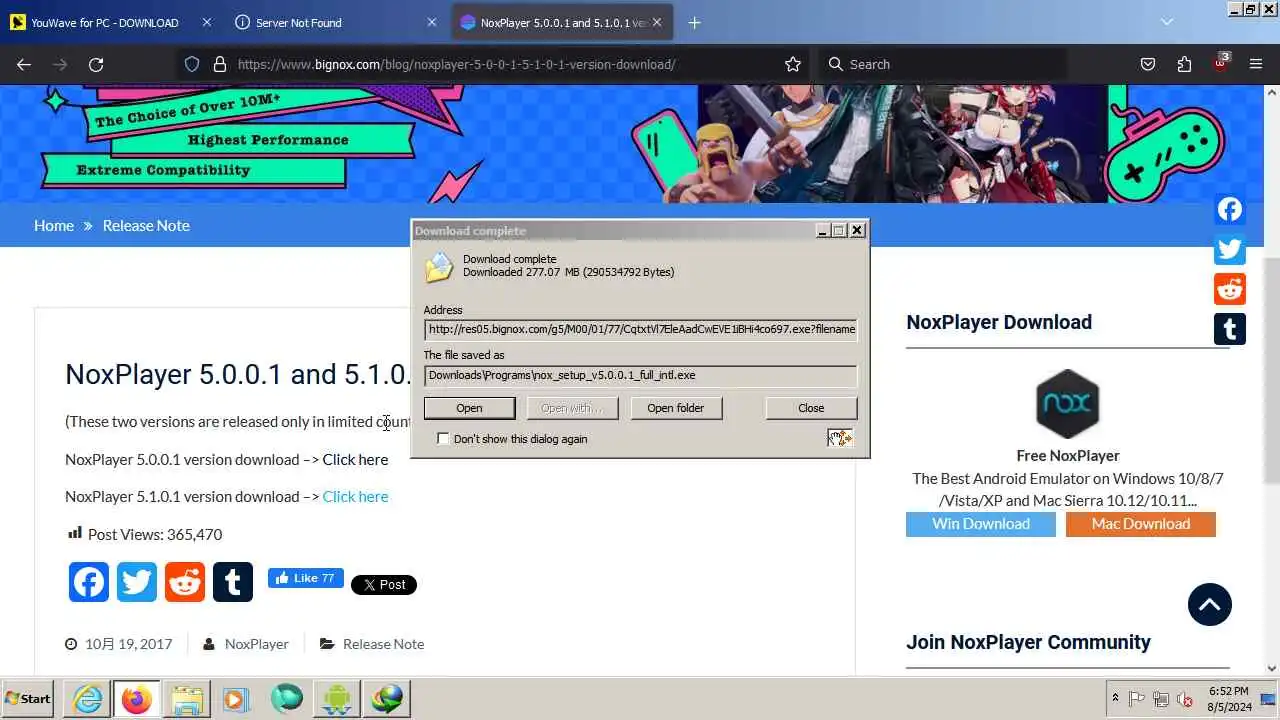
Task: Bookmark this page with the star icon
Action: 793,64
